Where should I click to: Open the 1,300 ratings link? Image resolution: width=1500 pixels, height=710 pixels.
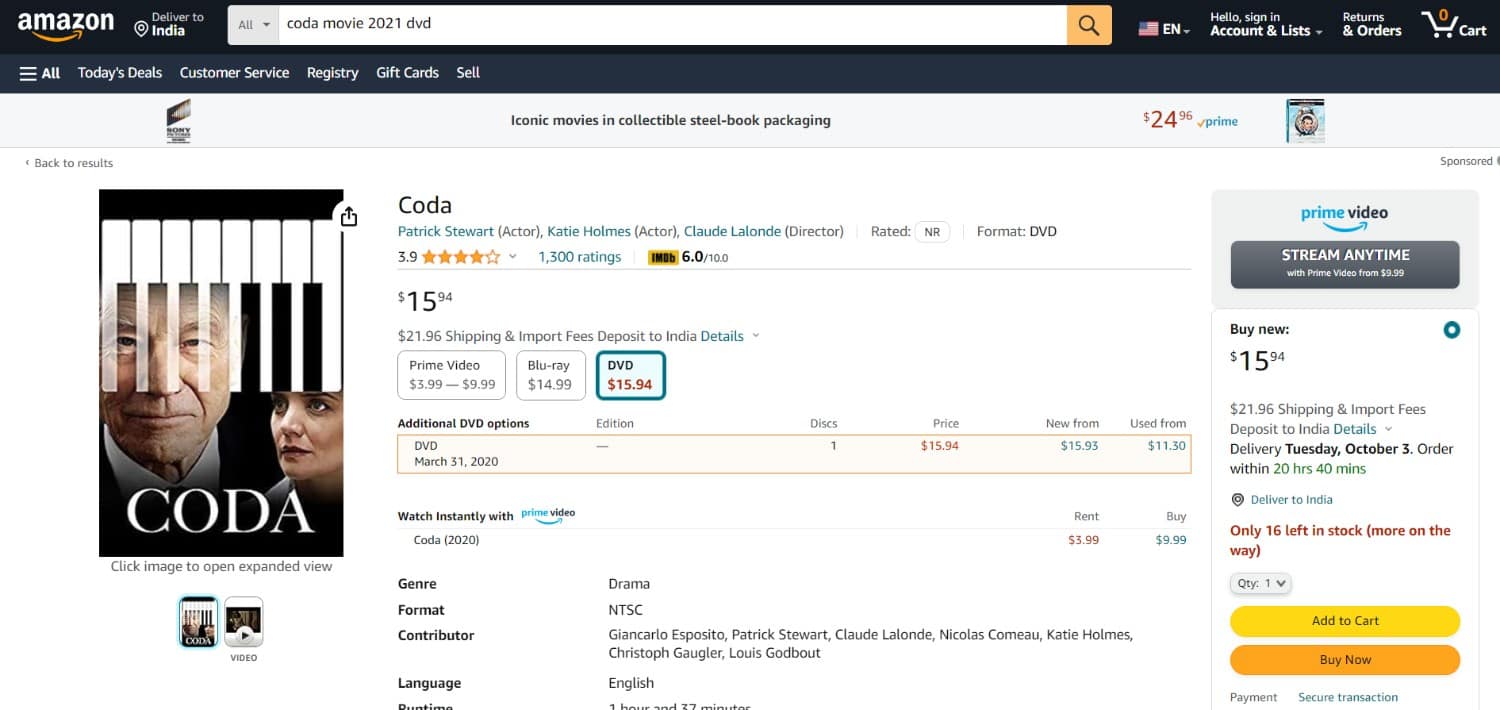click(x=580, y=257)
